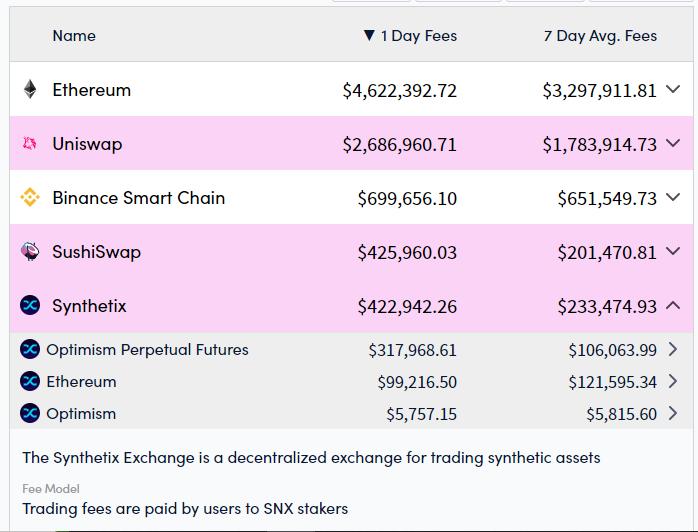
Task: Expand Binance Smart Chain row chevron
Action: pos(673,198)
